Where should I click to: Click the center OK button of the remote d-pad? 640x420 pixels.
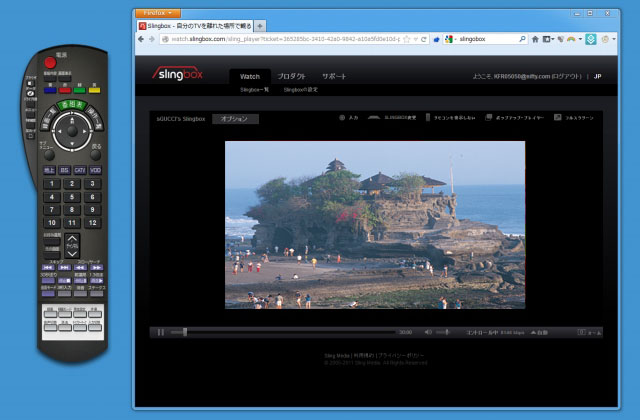[x=72, y=131]
